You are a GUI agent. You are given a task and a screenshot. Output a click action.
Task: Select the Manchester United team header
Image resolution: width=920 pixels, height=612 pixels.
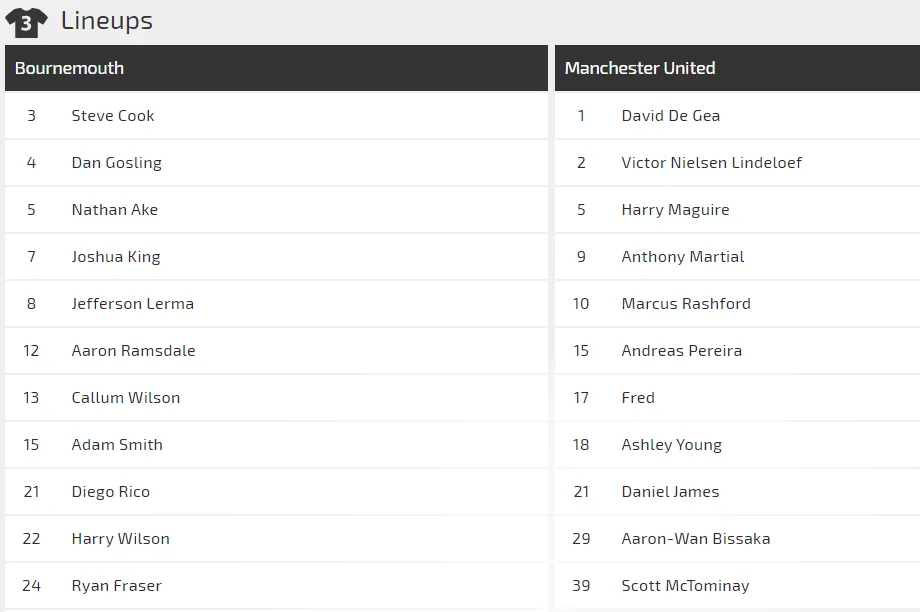[x=640, y=68]
